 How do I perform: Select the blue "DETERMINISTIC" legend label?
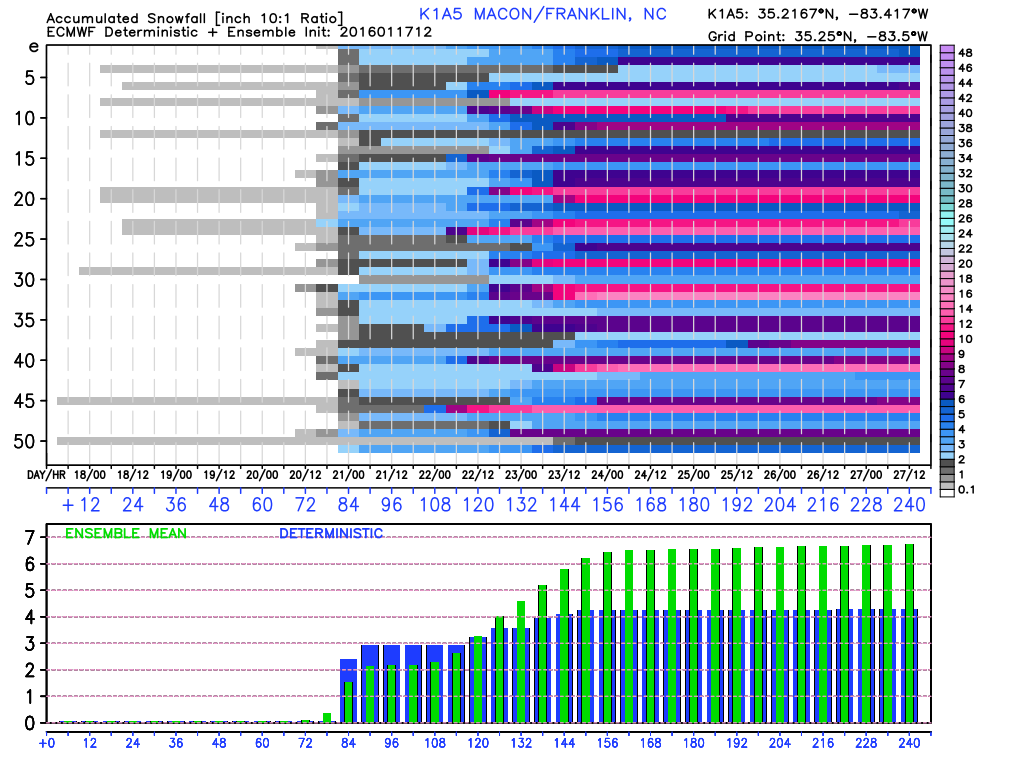pos(331,534)
